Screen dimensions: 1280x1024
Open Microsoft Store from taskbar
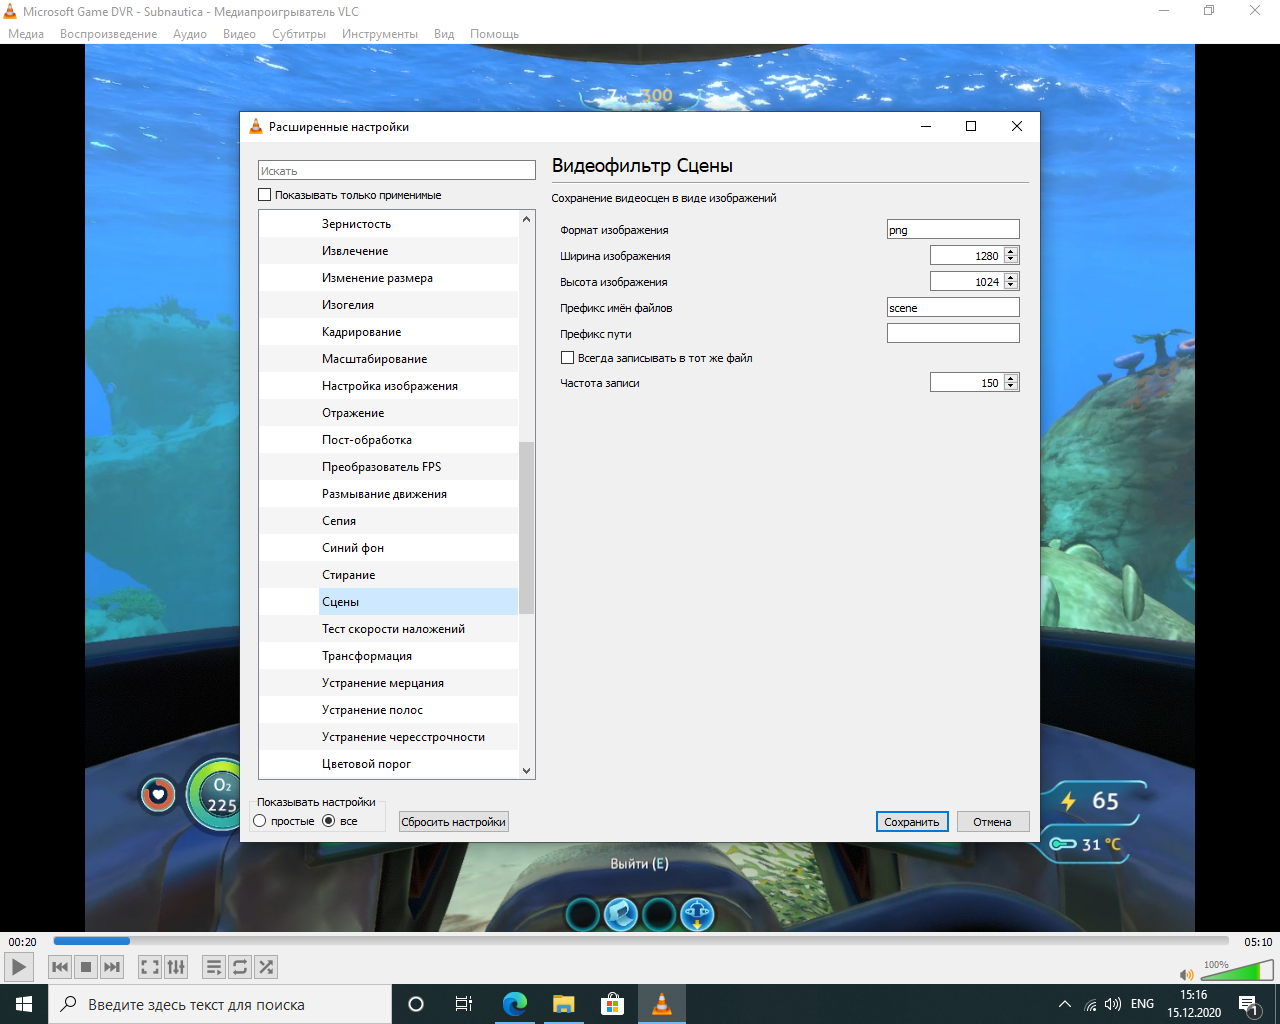pos(612,1004)
